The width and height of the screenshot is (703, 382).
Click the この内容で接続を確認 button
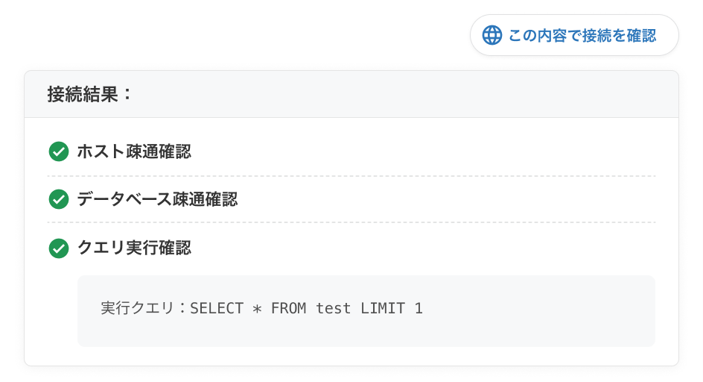tap(574, 35)
